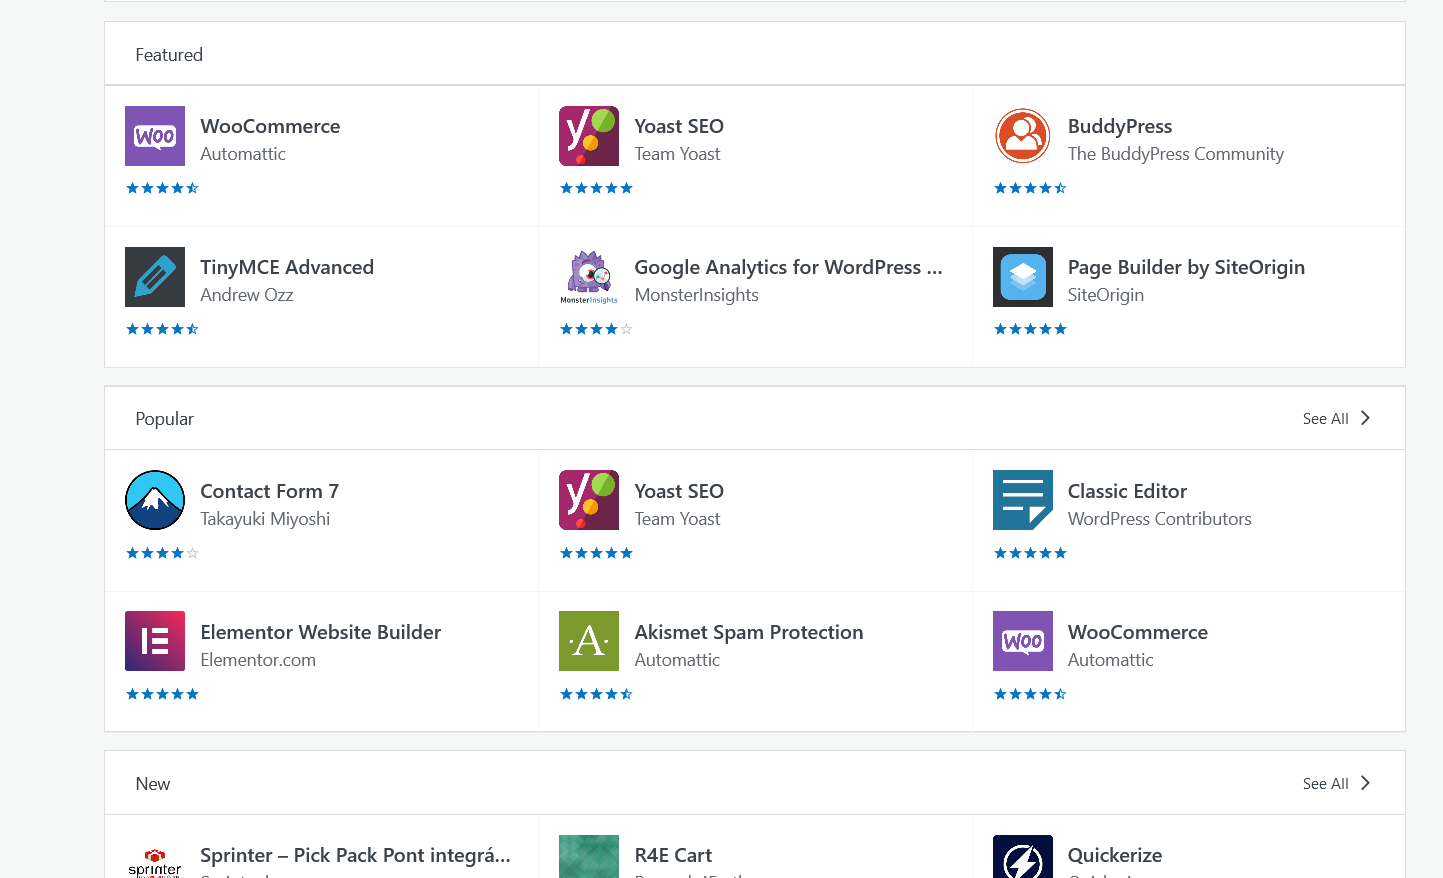Click the Featured section heading
The width and height of the screenshot is (1443, 878).
[169, 55]
